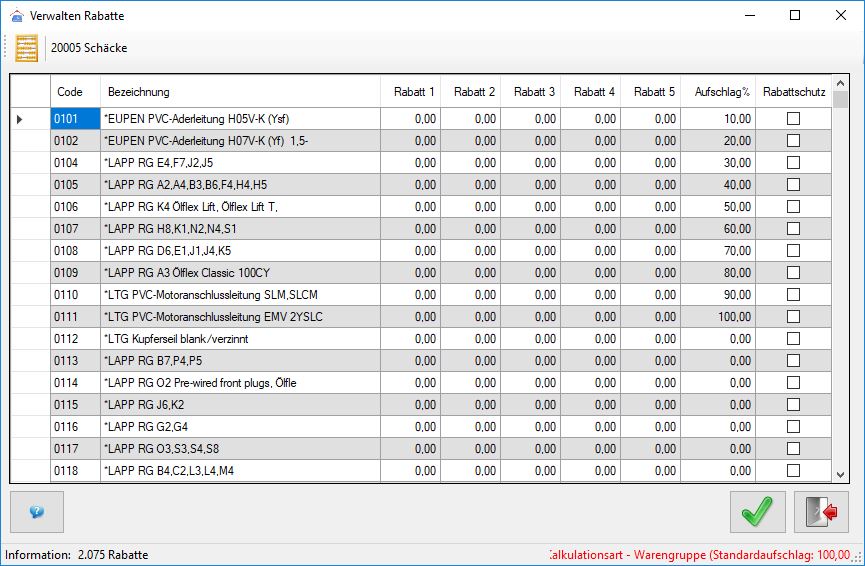This screenshot has height=566, width=865.
Task: Click the Verwalten Rabatte window icon
Action: point(17,15)
